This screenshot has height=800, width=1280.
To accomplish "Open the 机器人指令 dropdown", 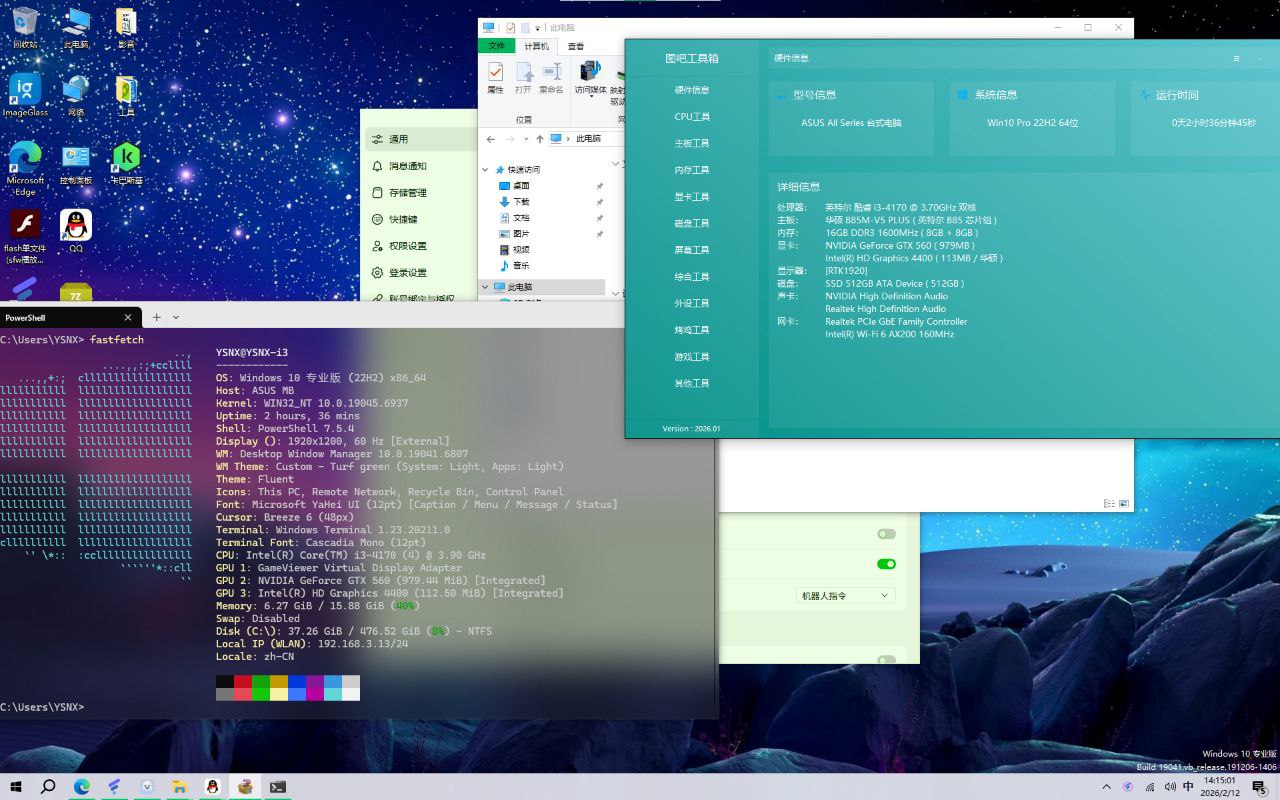I will point(844,596).
